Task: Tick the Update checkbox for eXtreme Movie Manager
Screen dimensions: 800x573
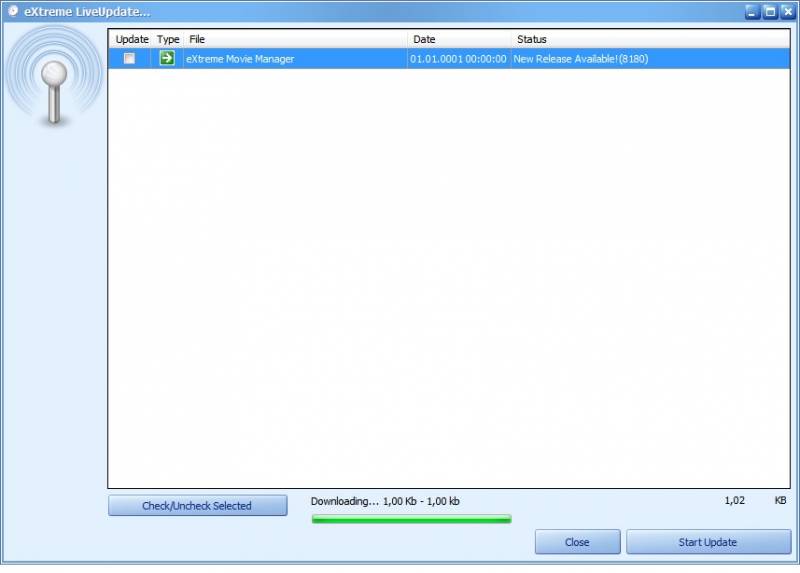Action: (130, 59)
